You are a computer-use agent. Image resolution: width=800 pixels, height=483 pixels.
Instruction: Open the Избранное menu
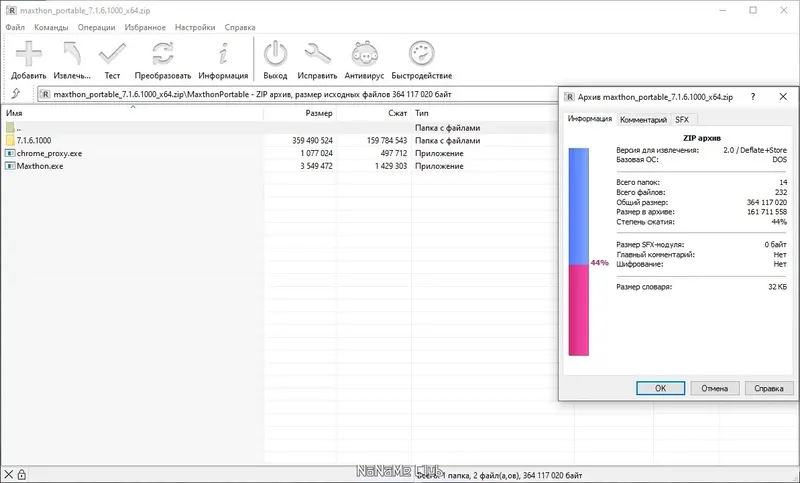pos(145,27)
